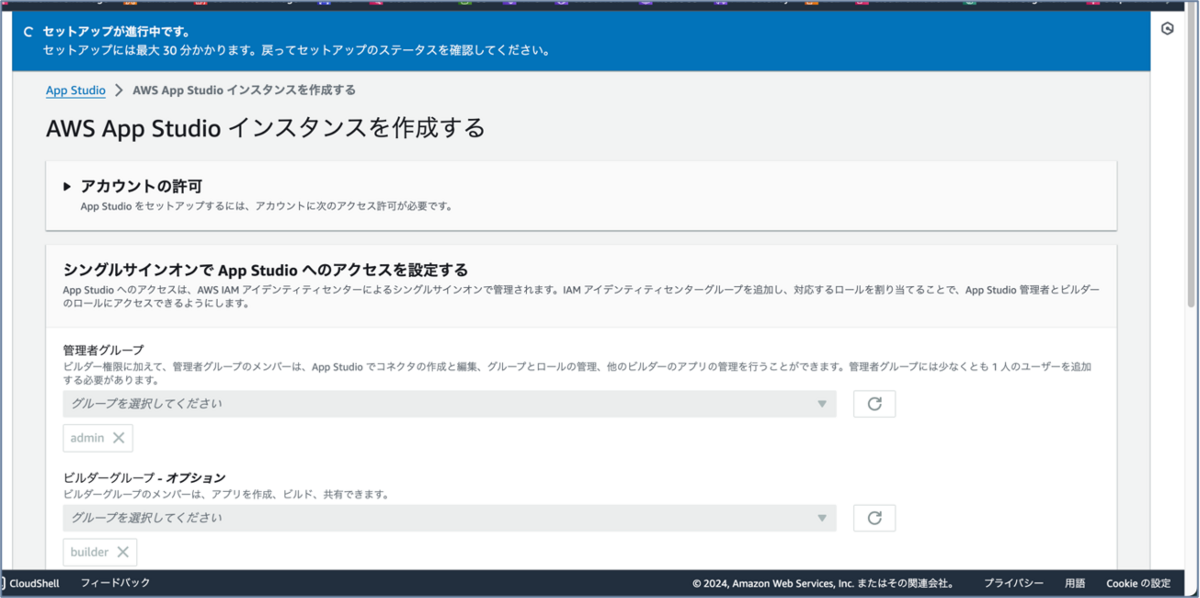This screenshot has width=1200, height=598.
Task: Open the プライバシー footer link
Action: (1013, 583)
